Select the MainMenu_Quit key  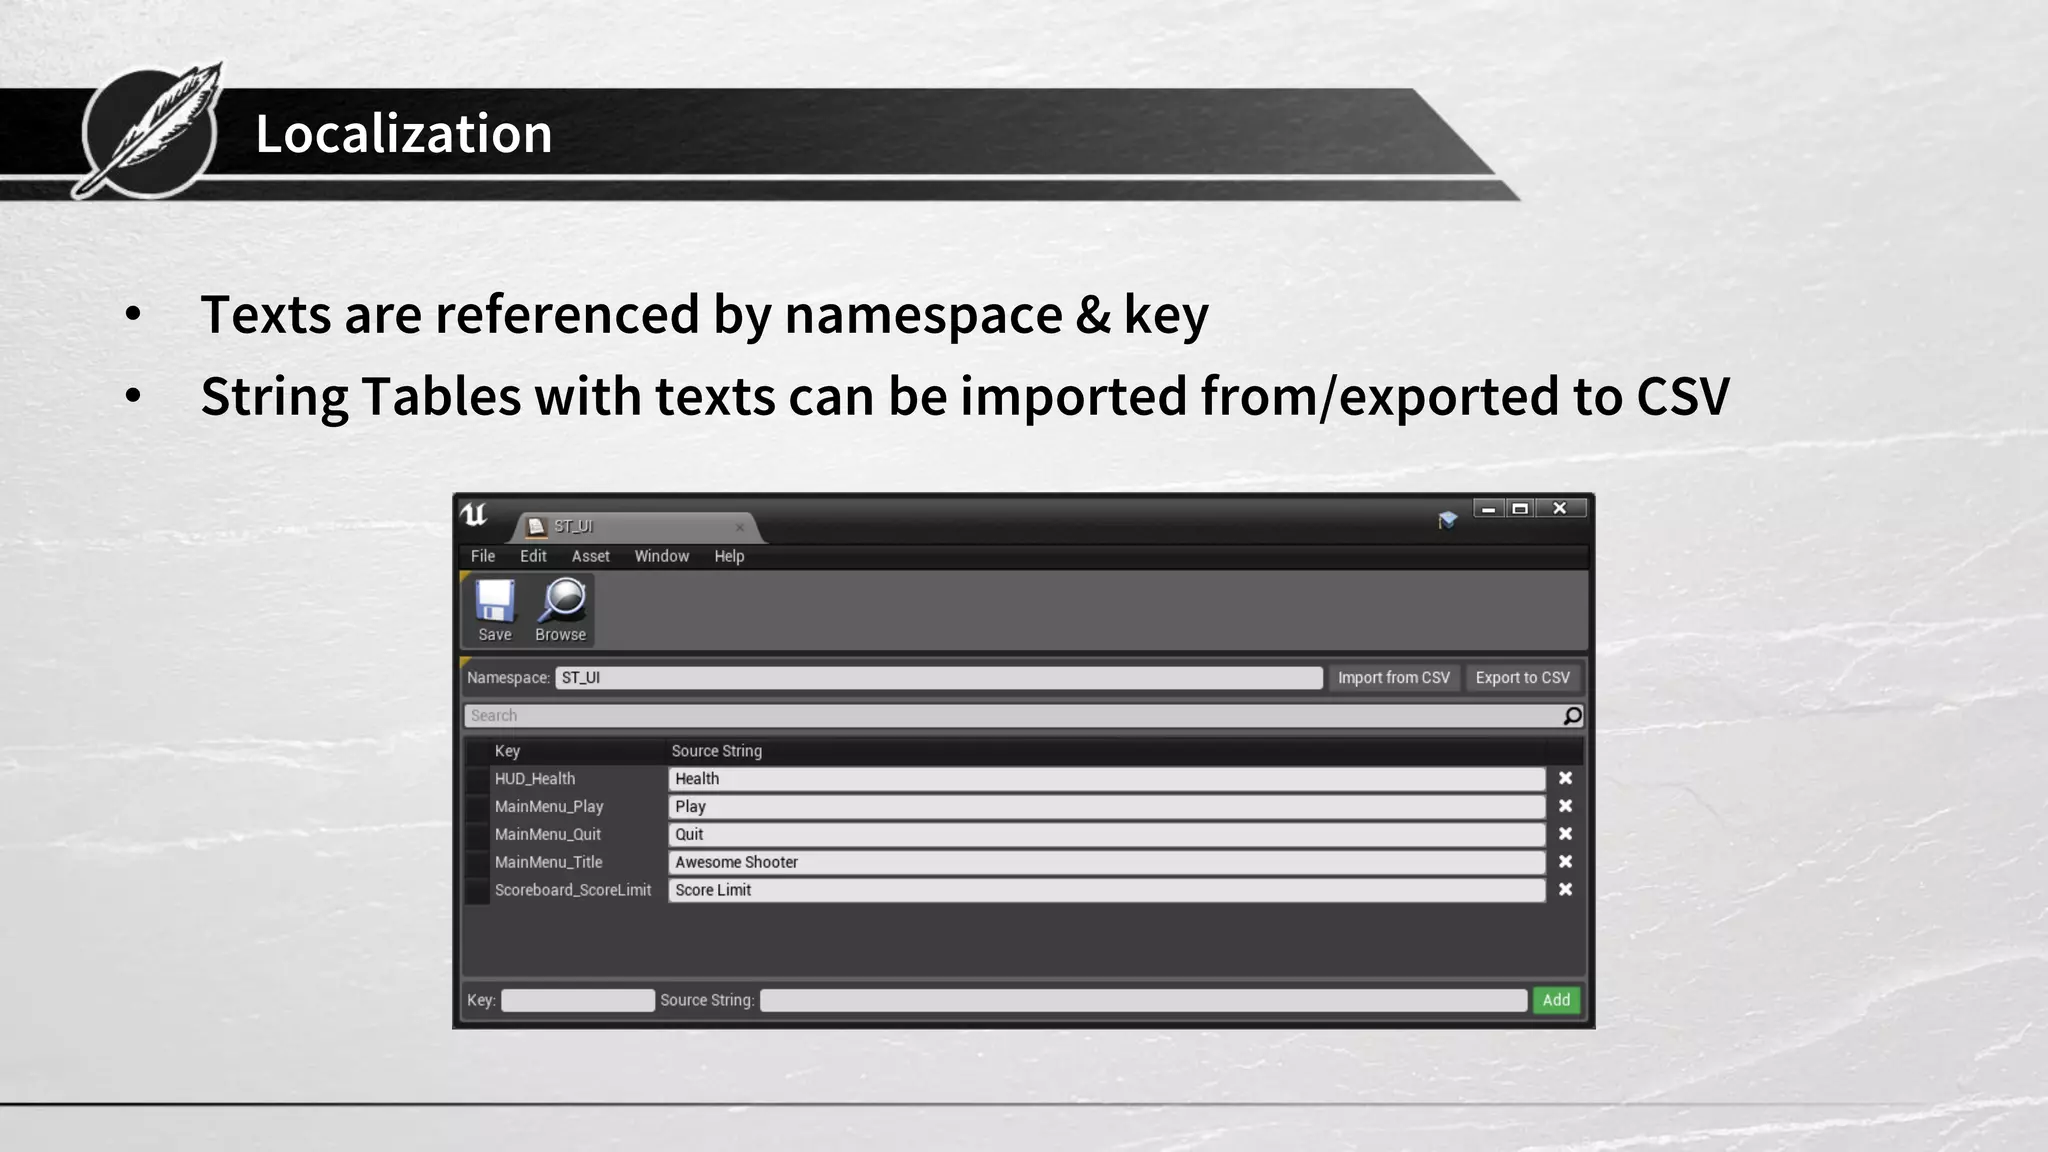(x=548, y=835)
